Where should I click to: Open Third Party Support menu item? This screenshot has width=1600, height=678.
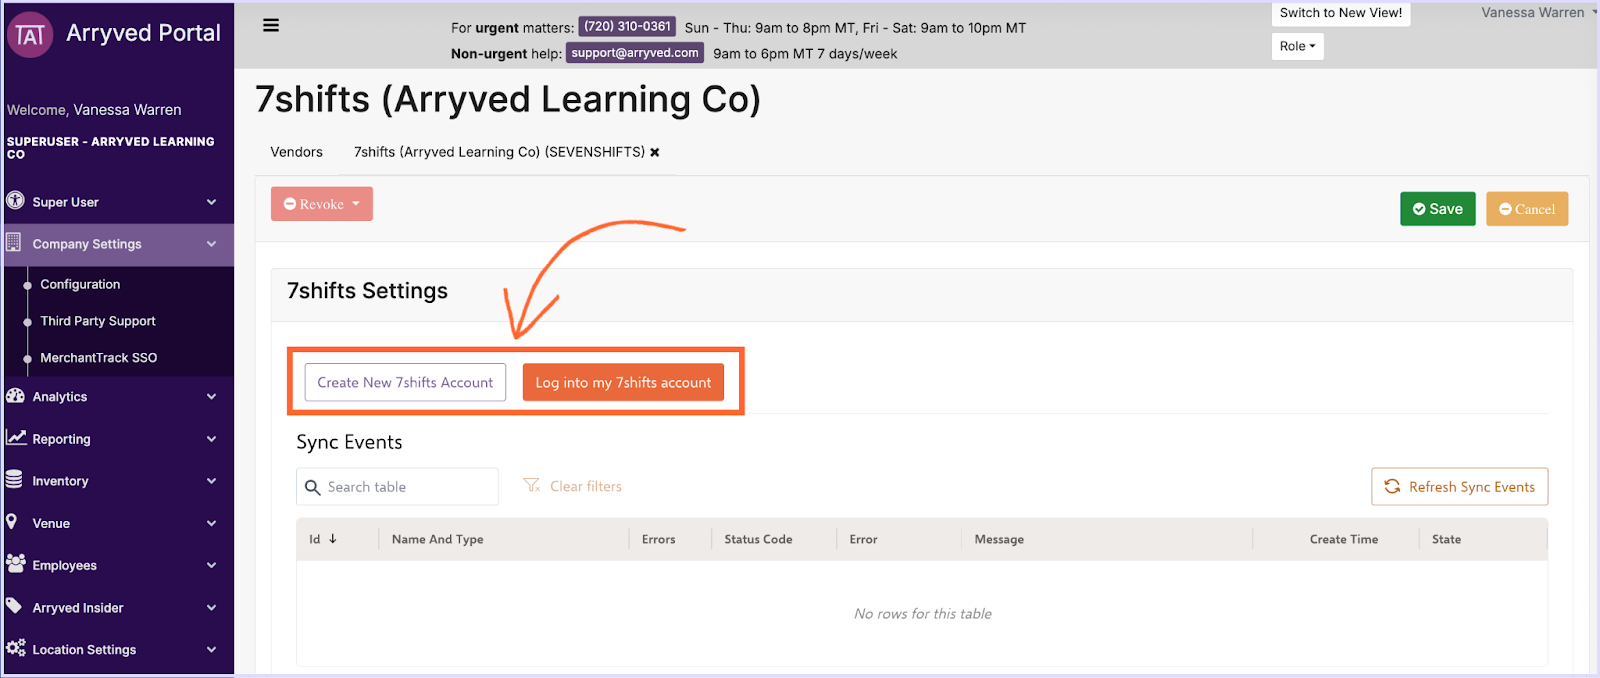(x=98, y=321)
